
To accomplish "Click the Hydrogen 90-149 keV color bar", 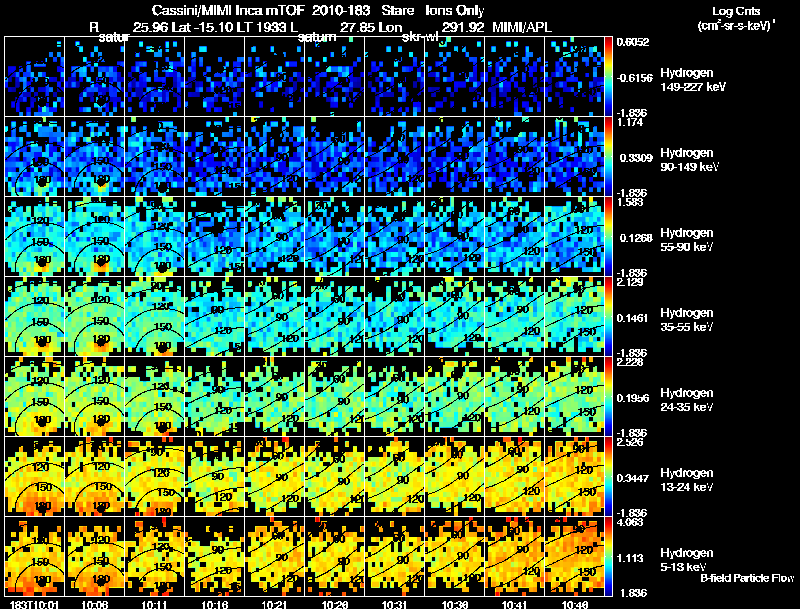I will point(608,157).
